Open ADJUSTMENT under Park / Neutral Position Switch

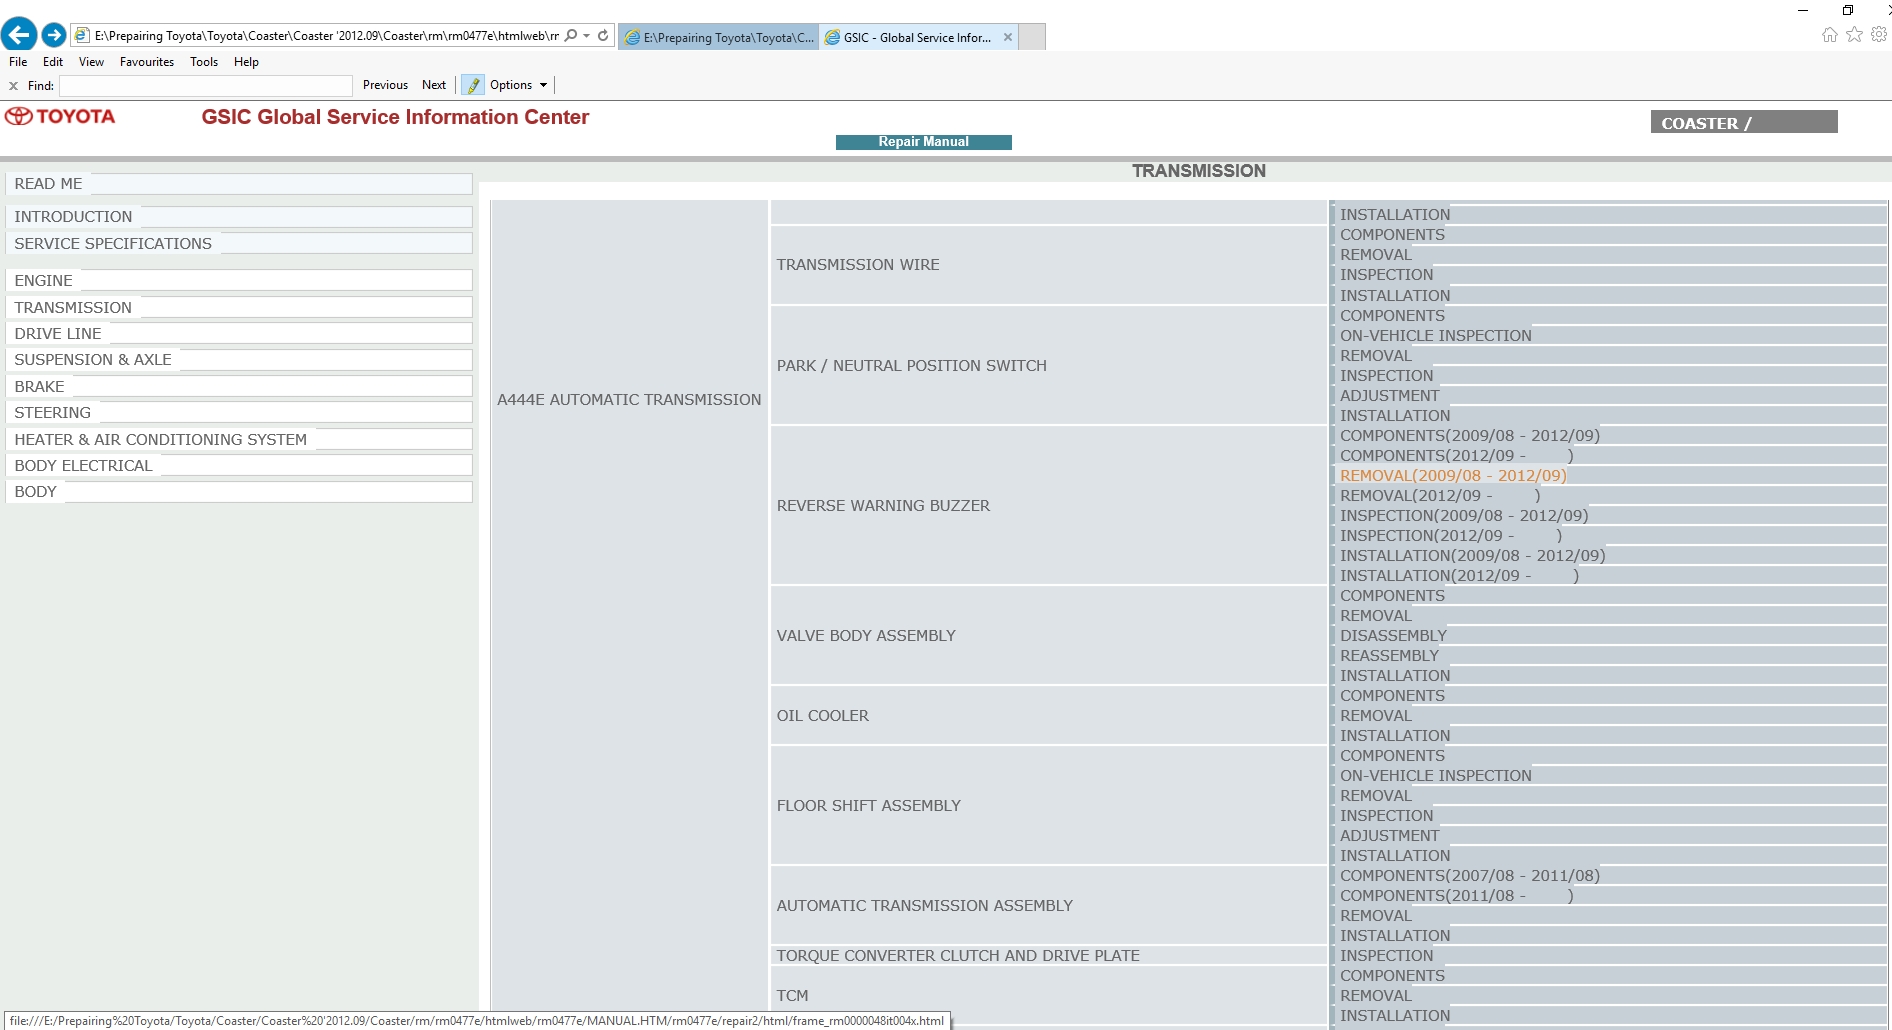click(x=1389, y=396)
